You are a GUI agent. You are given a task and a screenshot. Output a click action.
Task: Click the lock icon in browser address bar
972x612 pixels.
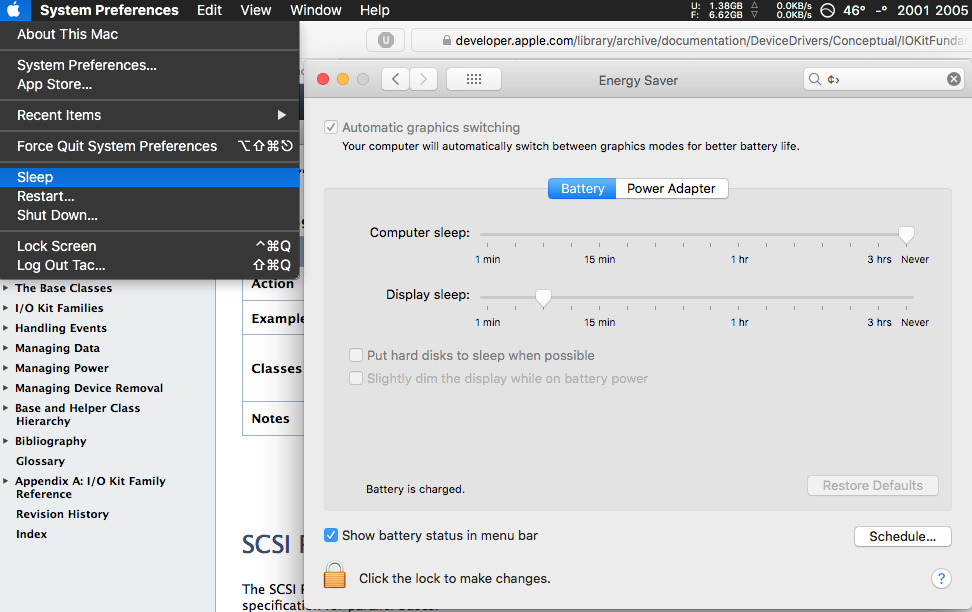(446, 40)
